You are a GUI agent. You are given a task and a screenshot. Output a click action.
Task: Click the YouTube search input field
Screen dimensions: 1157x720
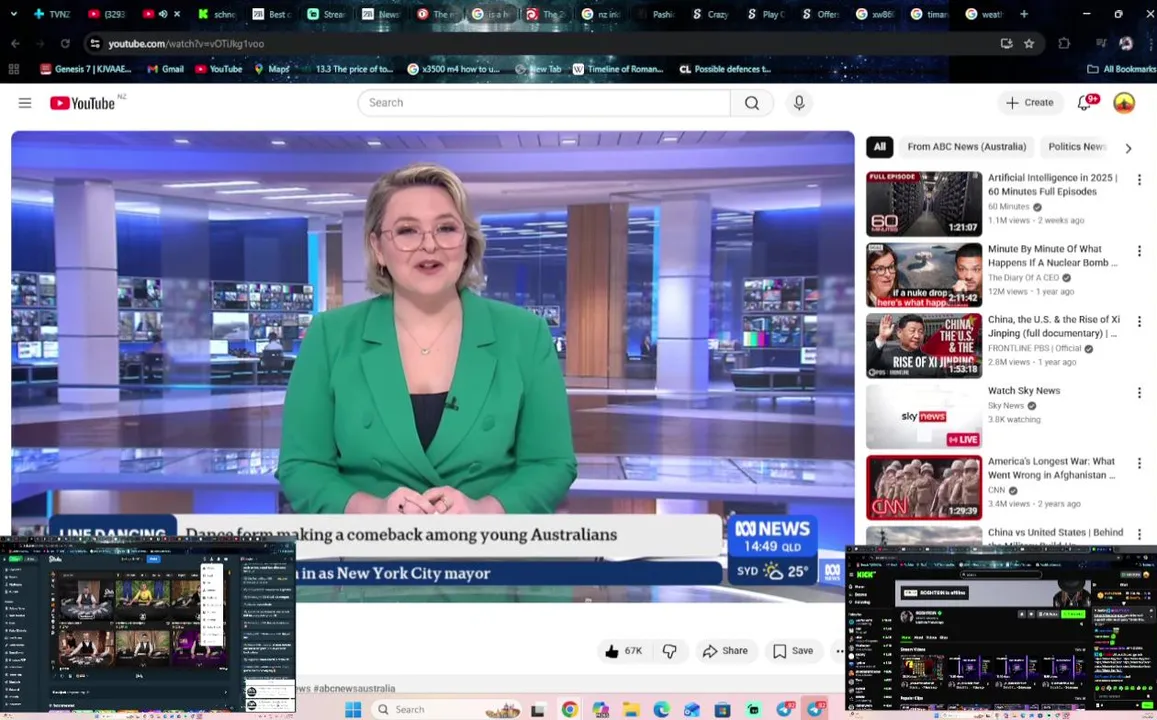tap(545, 103)
